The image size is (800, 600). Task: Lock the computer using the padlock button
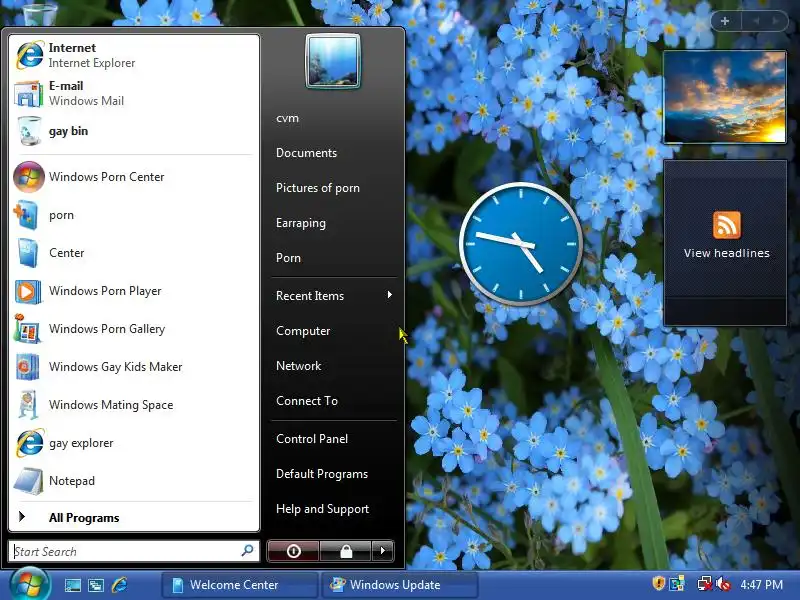(345, 551)
